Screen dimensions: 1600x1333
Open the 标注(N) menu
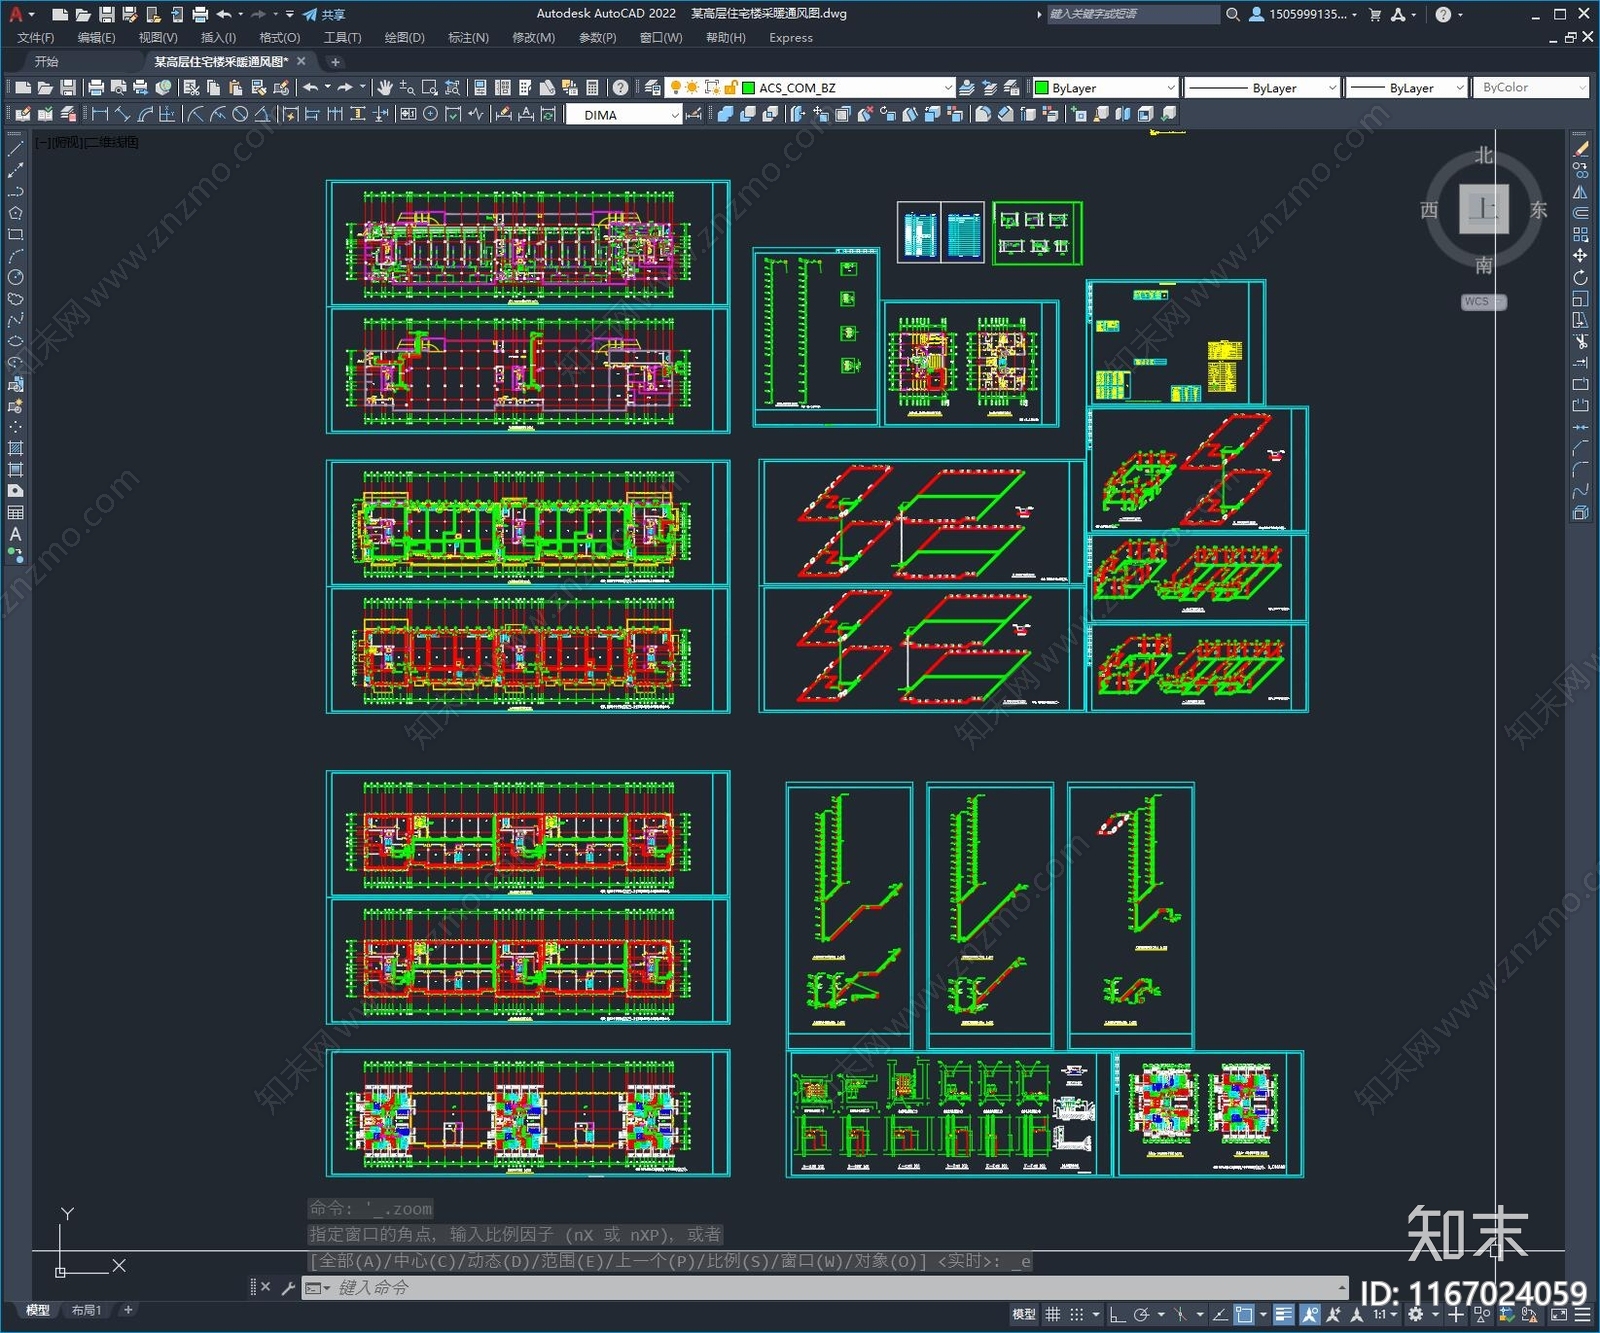pos(468,38)
